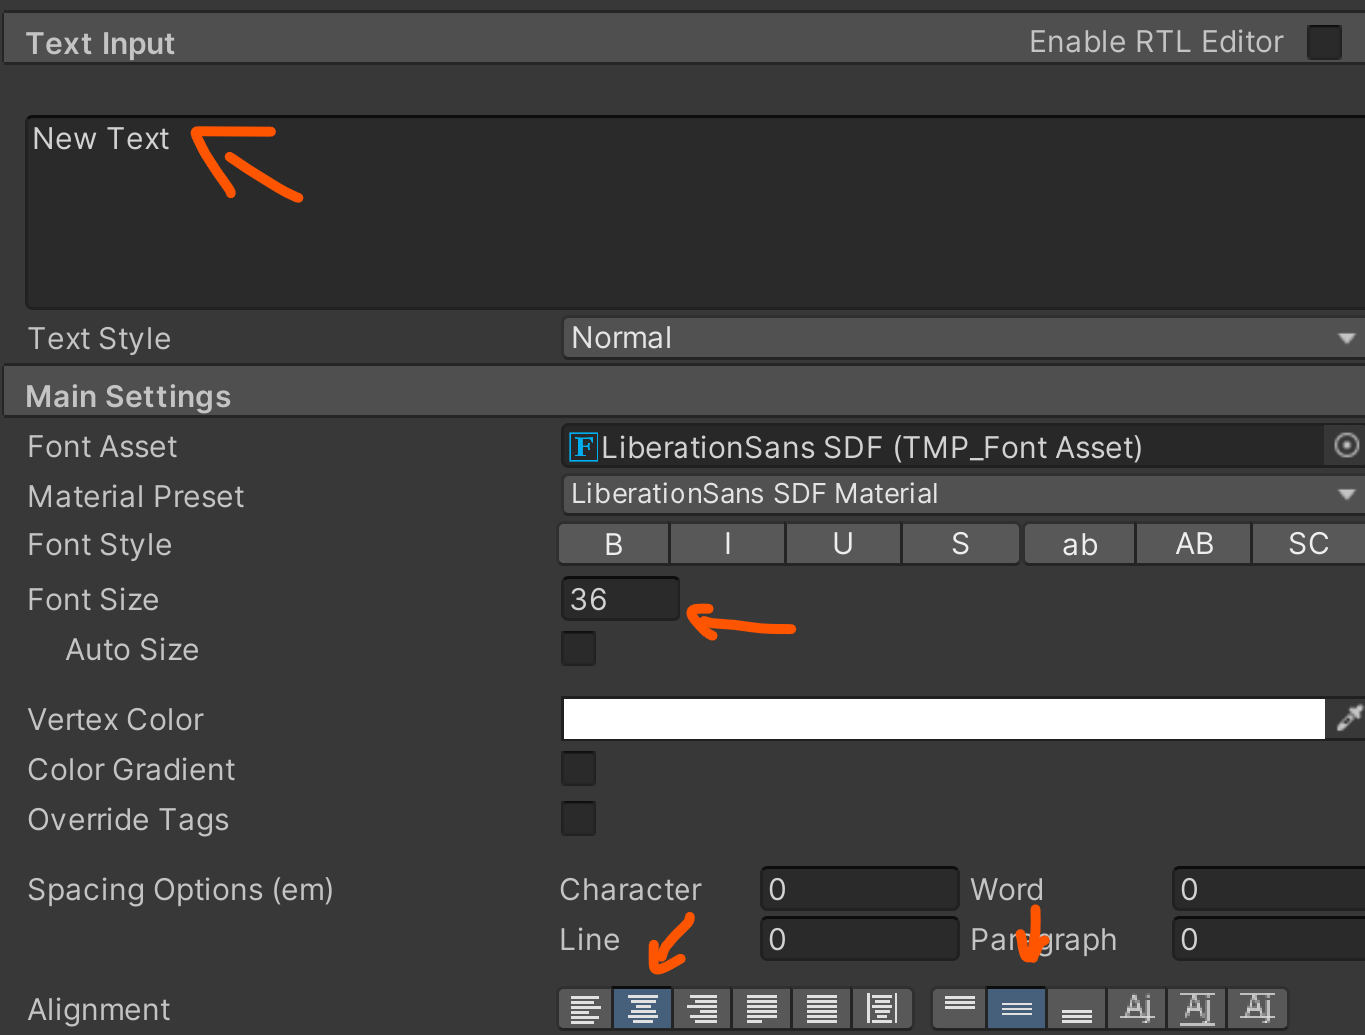Open the Vertex Color swatch
This screenshot has height=1035, width=1365.
coord(943,718)
